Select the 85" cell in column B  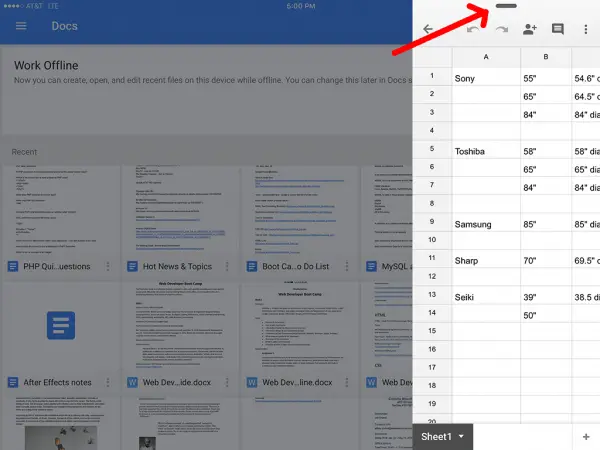pyautogui.click(x=546, y=222)
